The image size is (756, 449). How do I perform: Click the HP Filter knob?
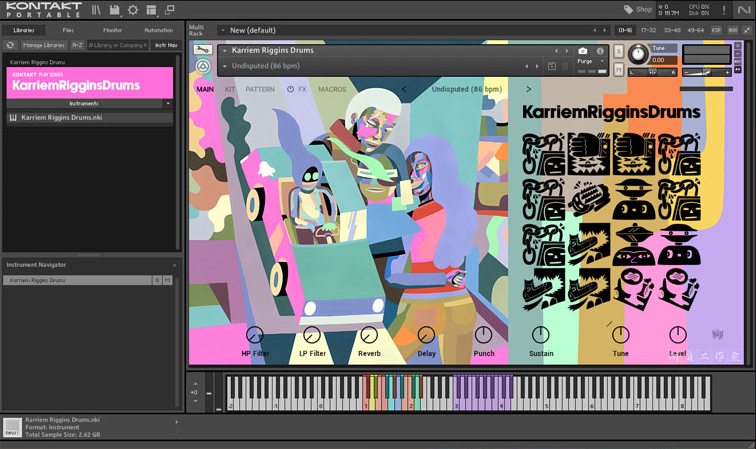click(x=255, y=335)
